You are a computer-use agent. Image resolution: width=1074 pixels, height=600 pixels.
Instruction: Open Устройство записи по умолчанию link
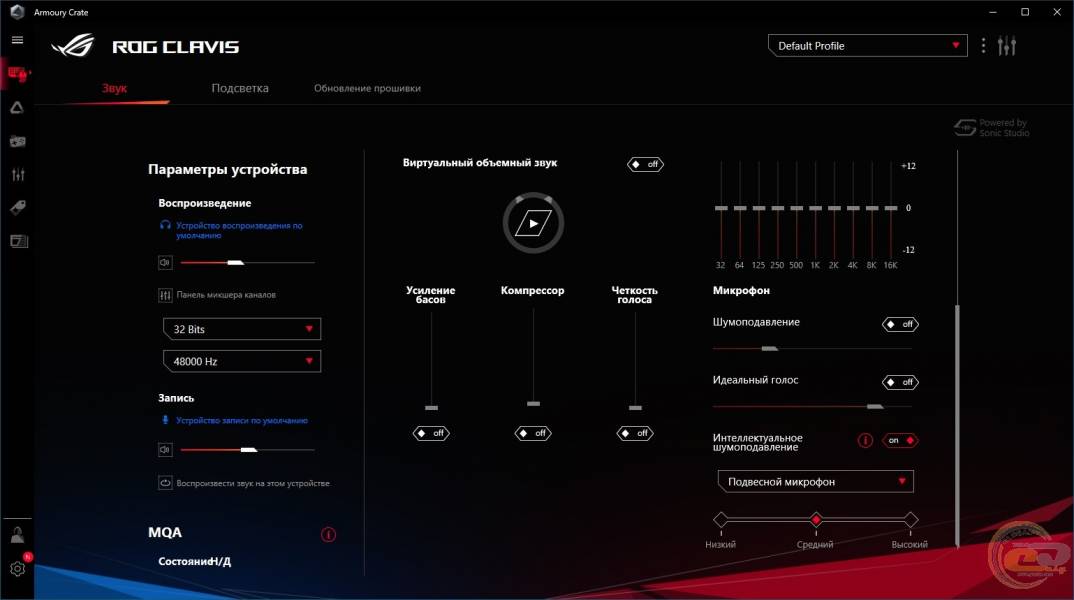pos(242,421)
